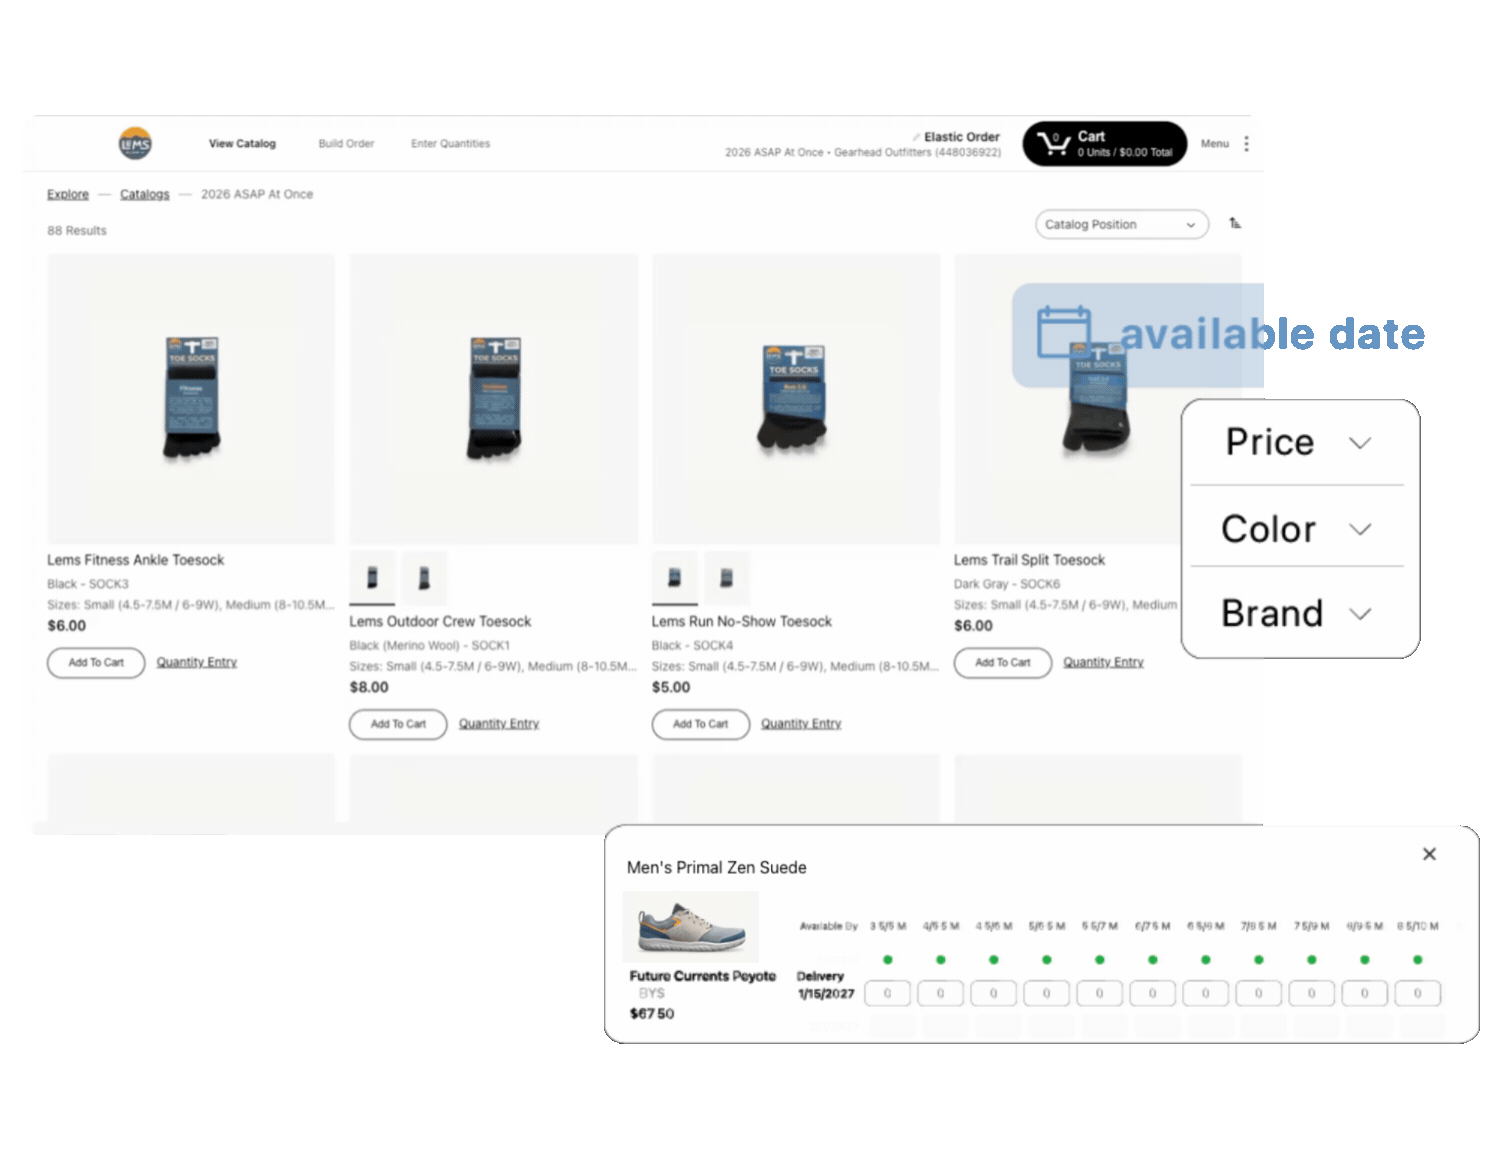Screen dimensions: 1509x1150
Task: Toggle sort direction icon beside Catalog Position
Action: 1235,223
